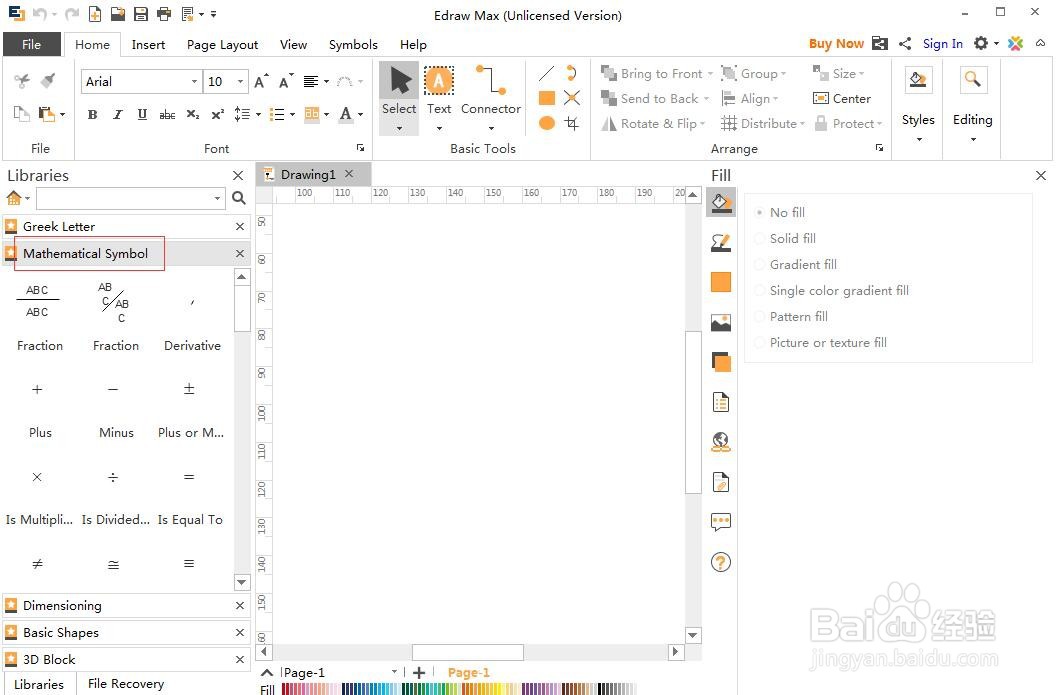Add a new page with plus button
This screenshot has width=1056, height=695.
[x=419, y=672]
